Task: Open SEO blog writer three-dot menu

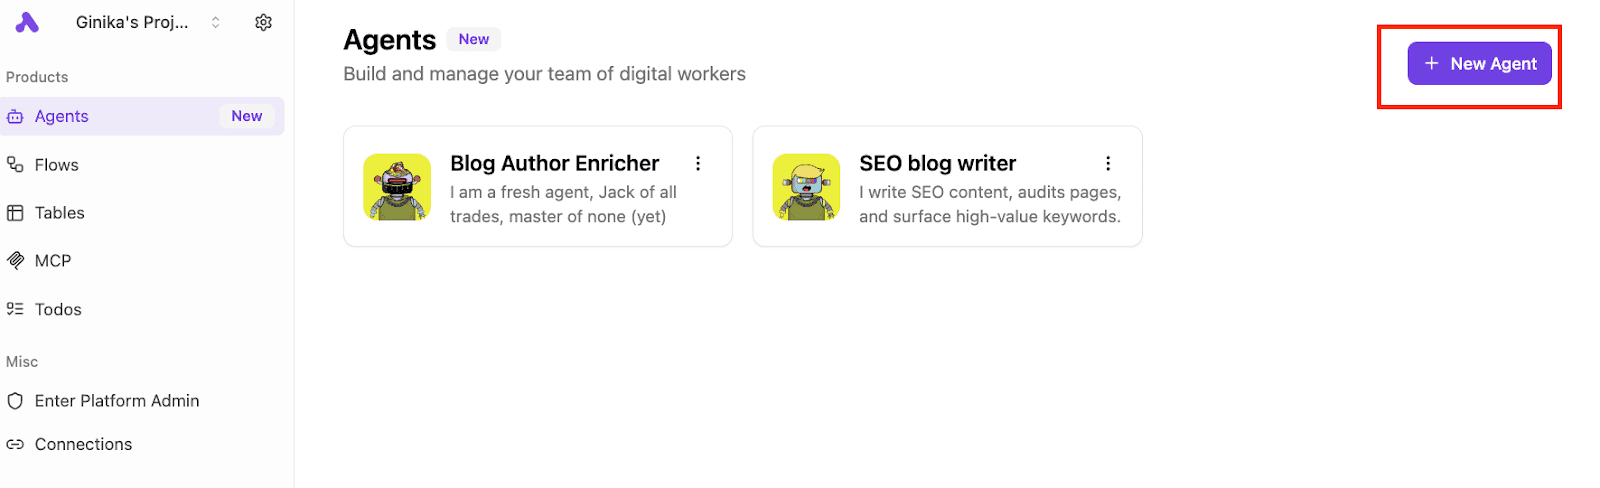Action: (x=1107, y=163)
